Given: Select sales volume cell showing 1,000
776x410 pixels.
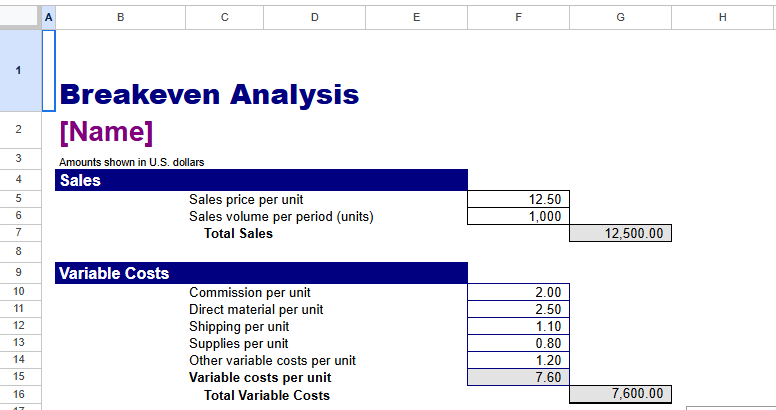Looking at the screenshot, I should (x=517, y=216).
